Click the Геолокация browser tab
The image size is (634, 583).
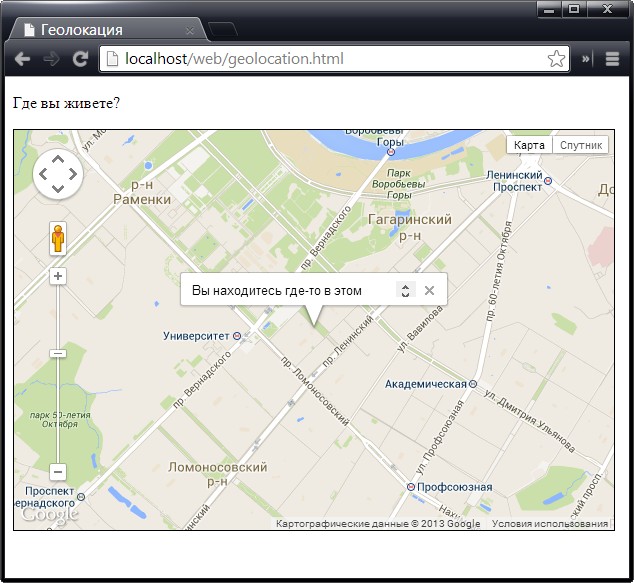coord(100,30)
